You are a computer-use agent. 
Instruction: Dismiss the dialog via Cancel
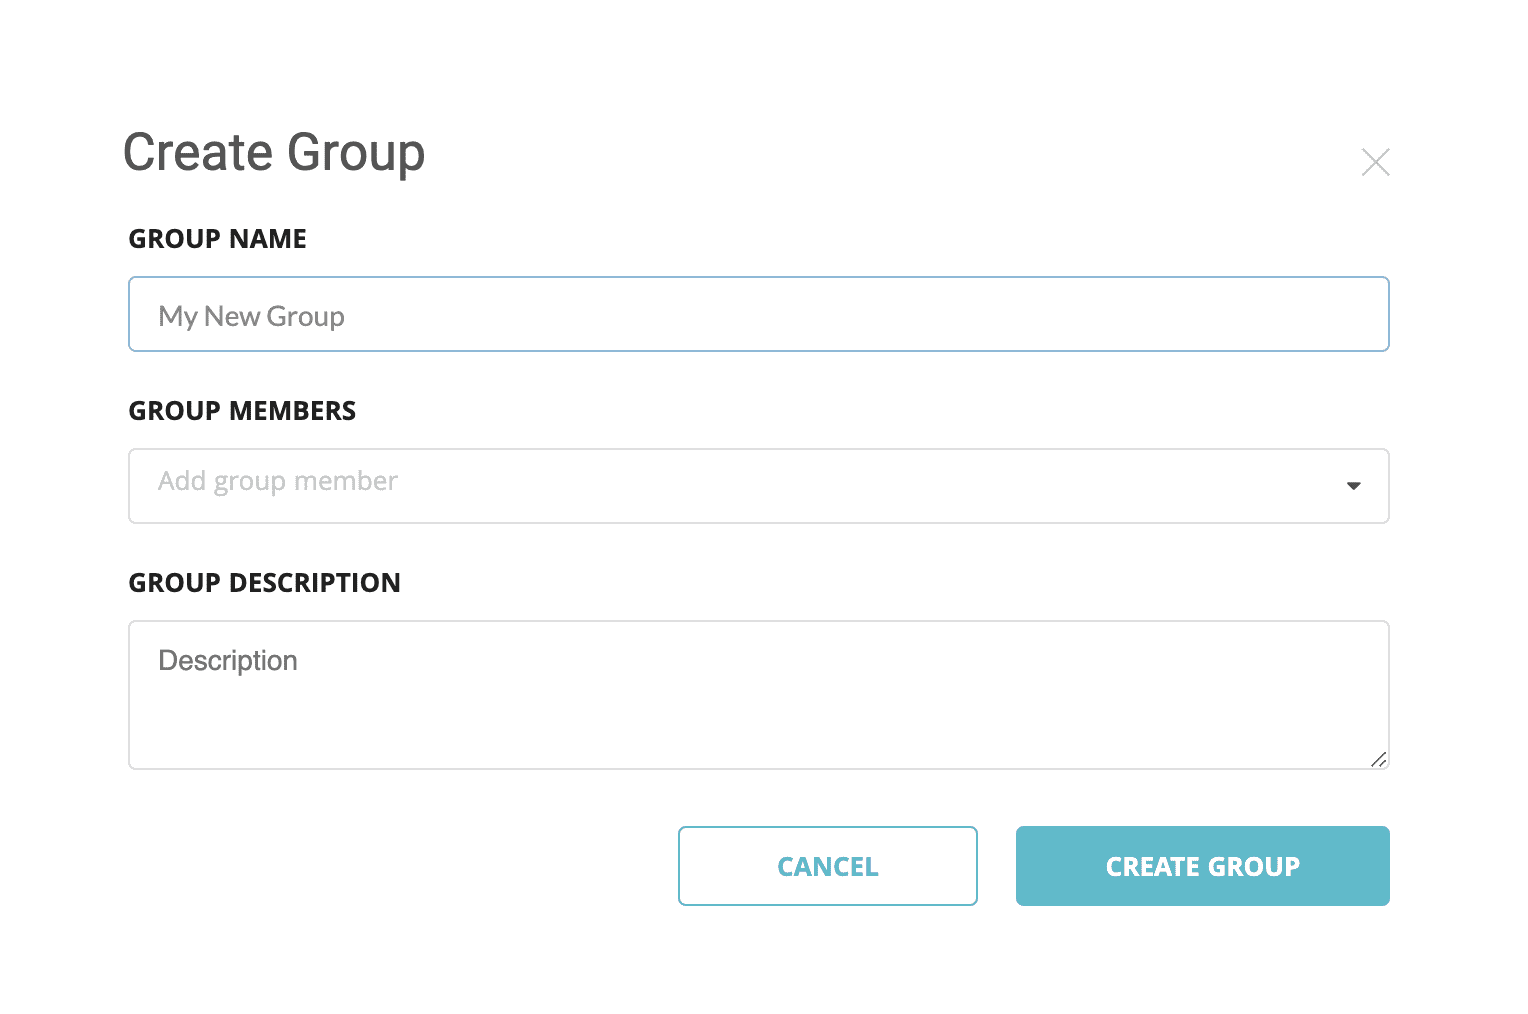828,866
